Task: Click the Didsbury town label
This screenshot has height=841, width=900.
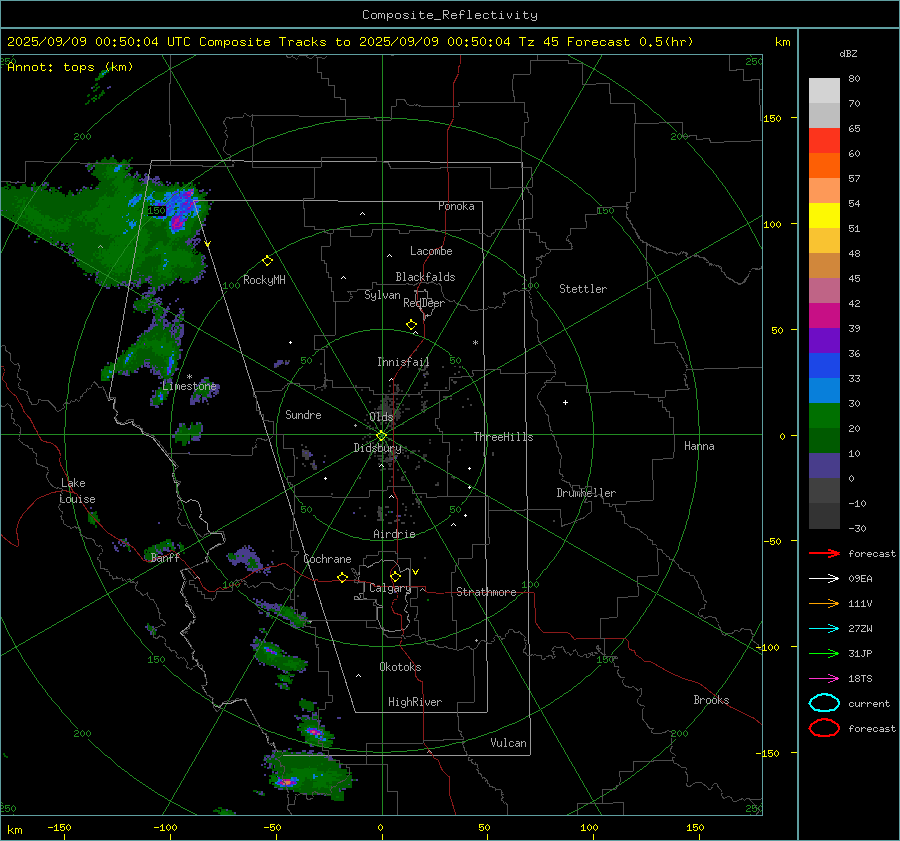Action: tap(377, 448)
